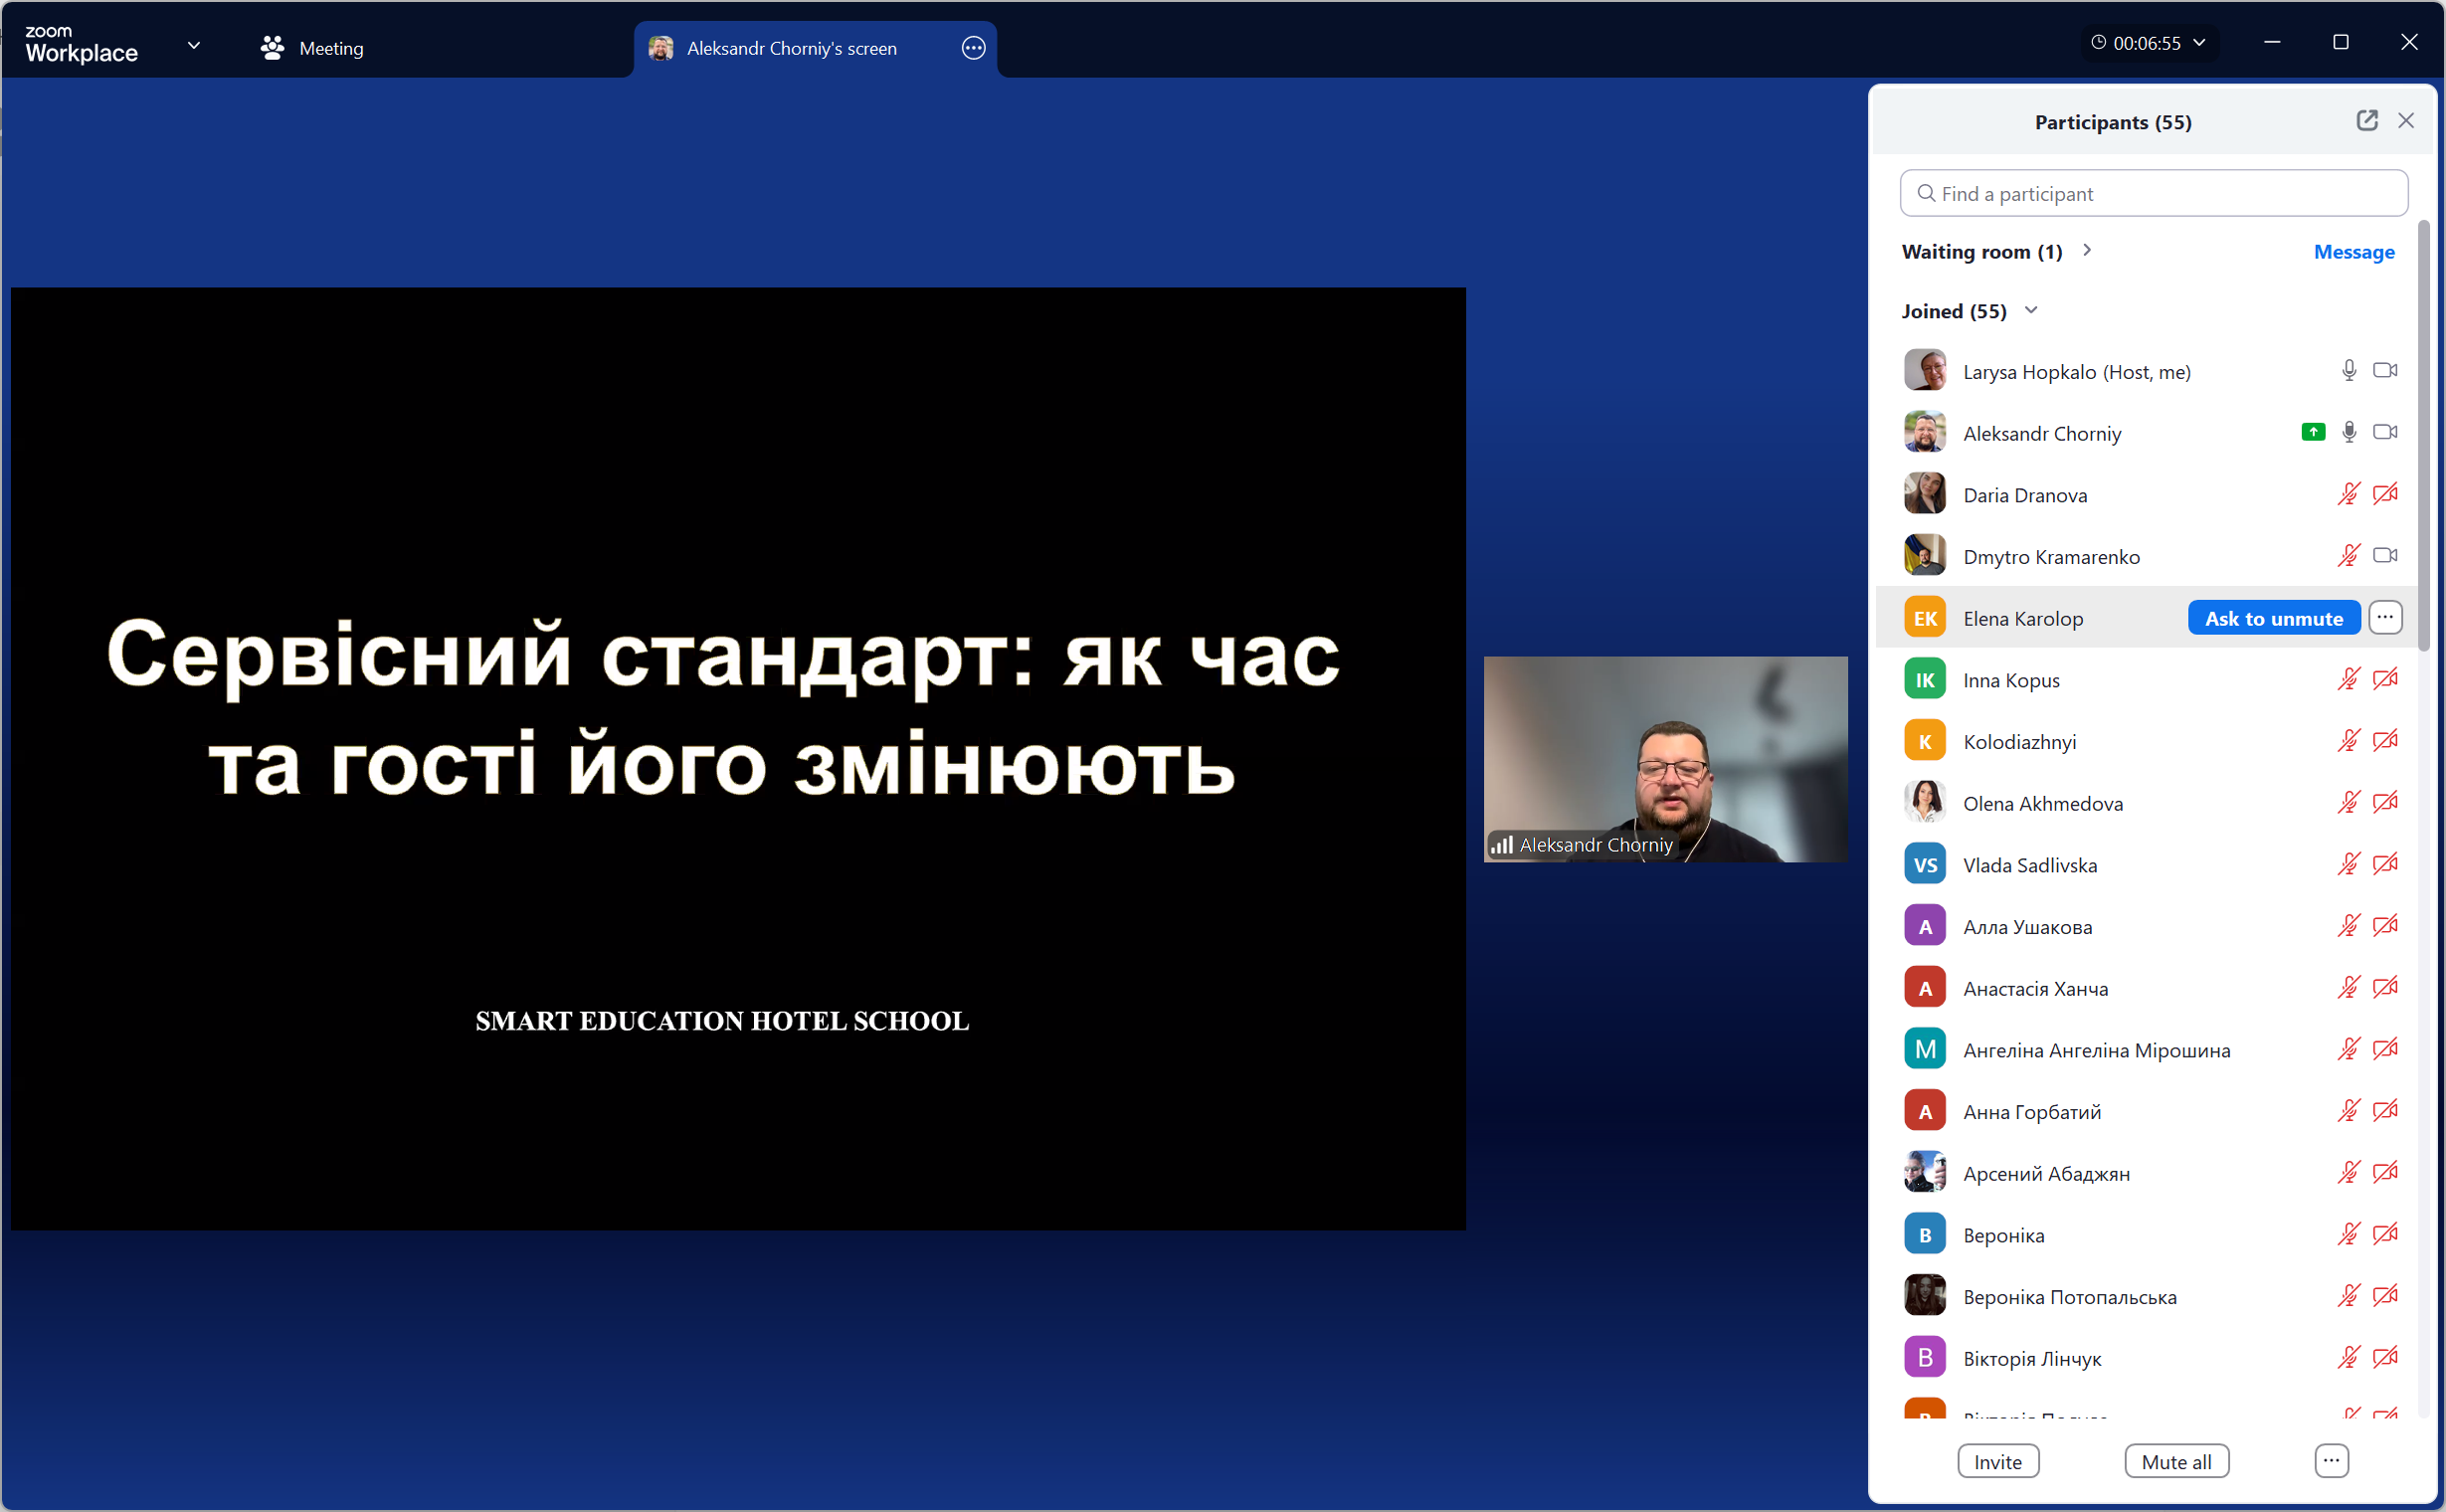Toggle Dmytro Kramarenko's muted microphone icon
The height and width of the screenshot is (1512, 2446).
2348,556
